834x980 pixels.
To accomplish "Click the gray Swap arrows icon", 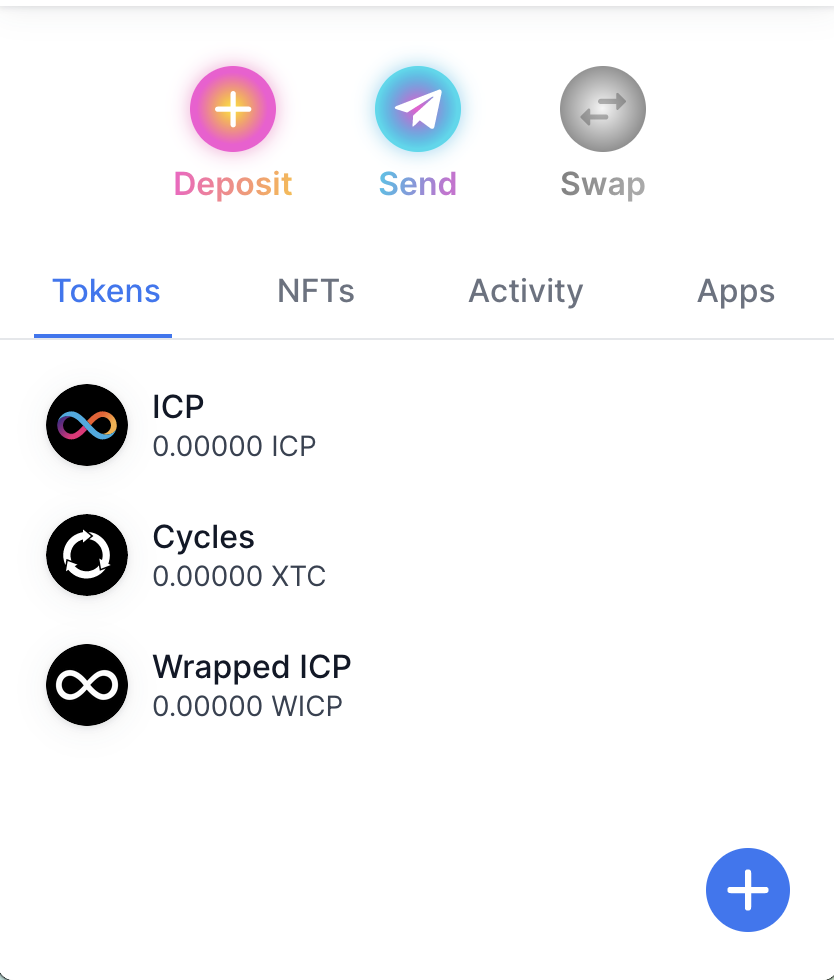I will (x=603, y=109).
